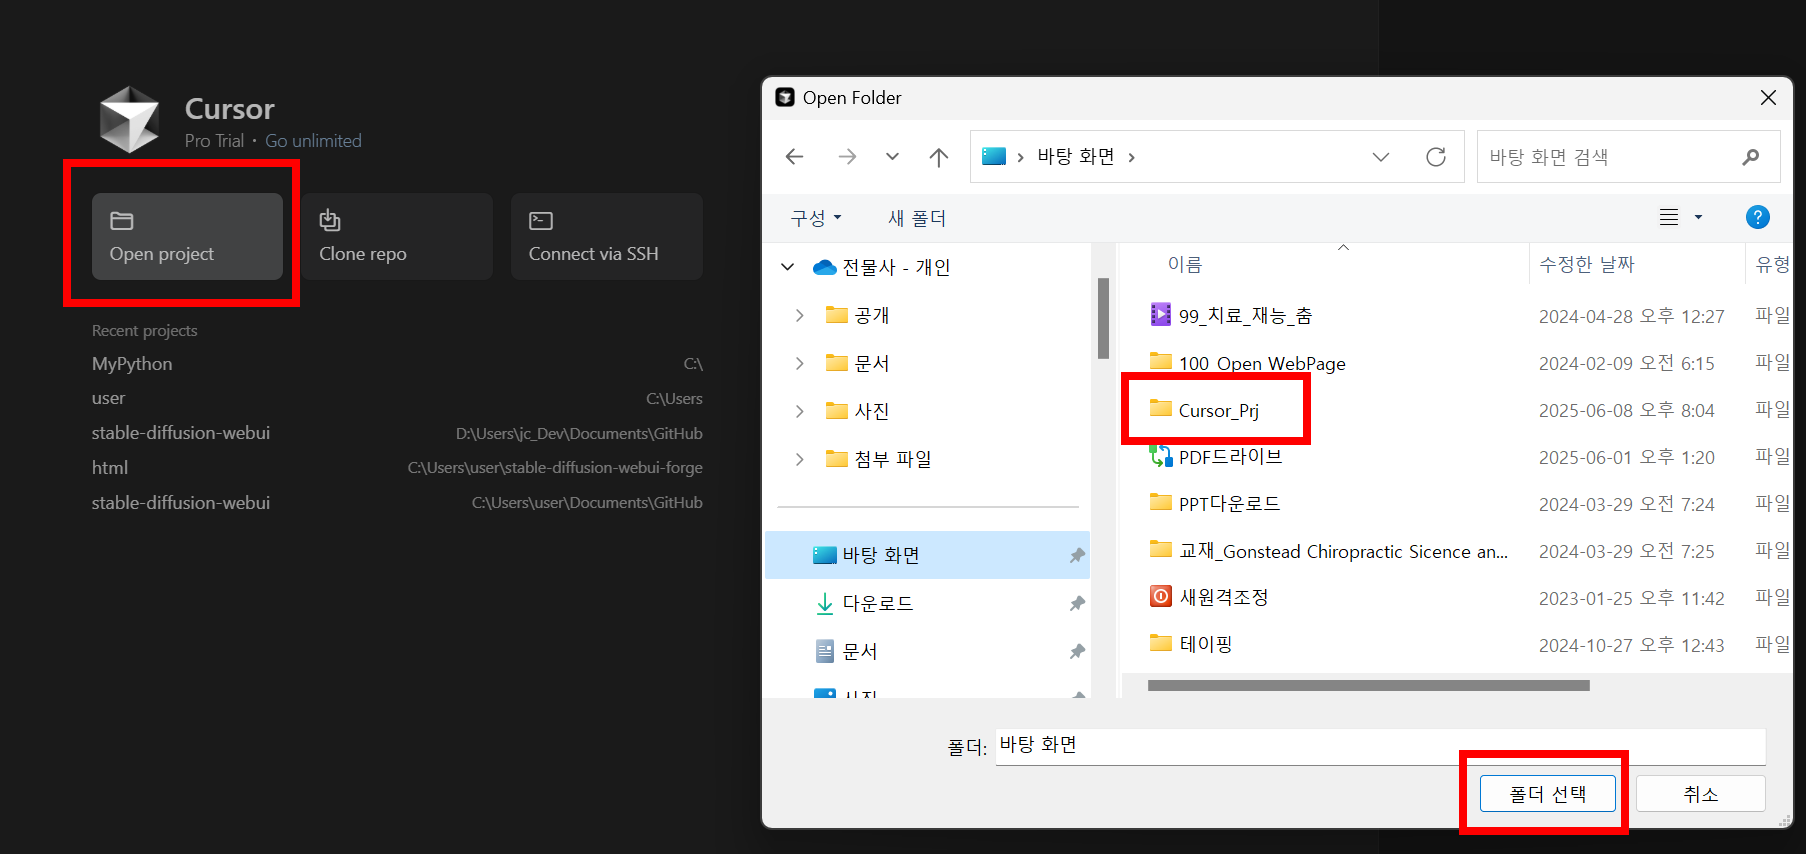
Task: Click the 99_치료_재능_춤 video icon
Action: [x=1160, y=315]
